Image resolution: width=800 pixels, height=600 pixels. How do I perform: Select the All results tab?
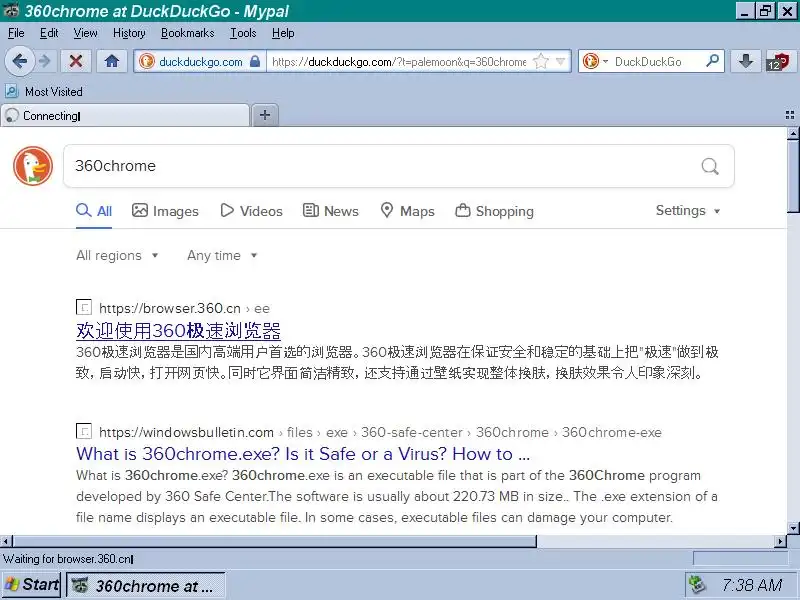click(x=94, y=211)
